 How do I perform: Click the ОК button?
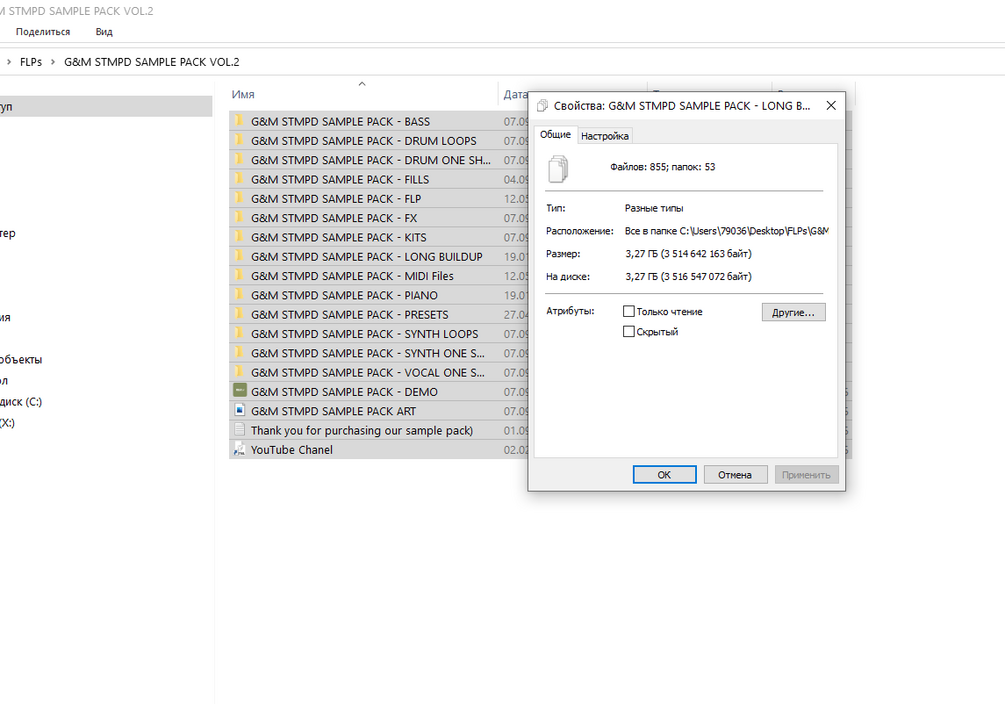pyautogui.click(x=664, y=474)
